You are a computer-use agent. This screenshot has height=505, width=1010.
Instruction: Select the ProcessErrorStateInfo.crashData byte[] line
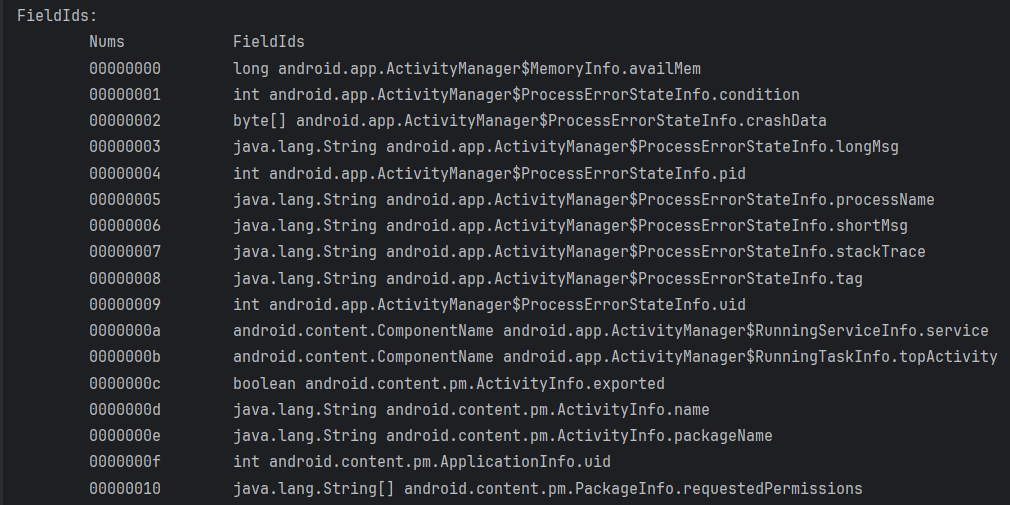click(x=530, y=121)
